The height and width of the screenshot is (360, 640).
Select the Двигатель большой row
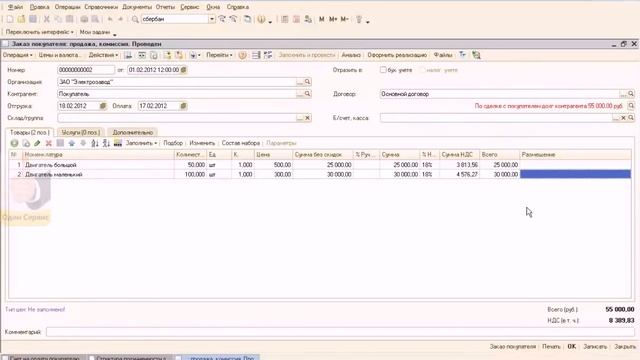pyautogui.click(x=320, y=165)
